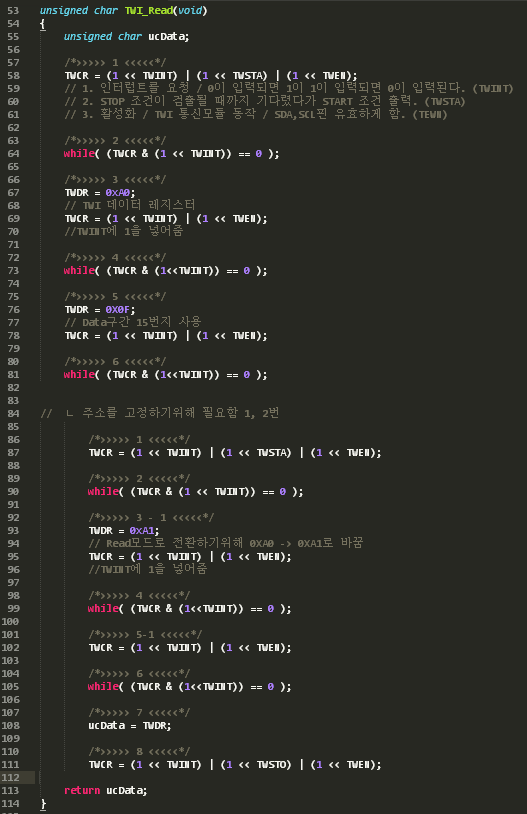The height and width of the screenshot is (814, 527).
Task: Click line number 99 in the gutter
Action: click(13, 608)
